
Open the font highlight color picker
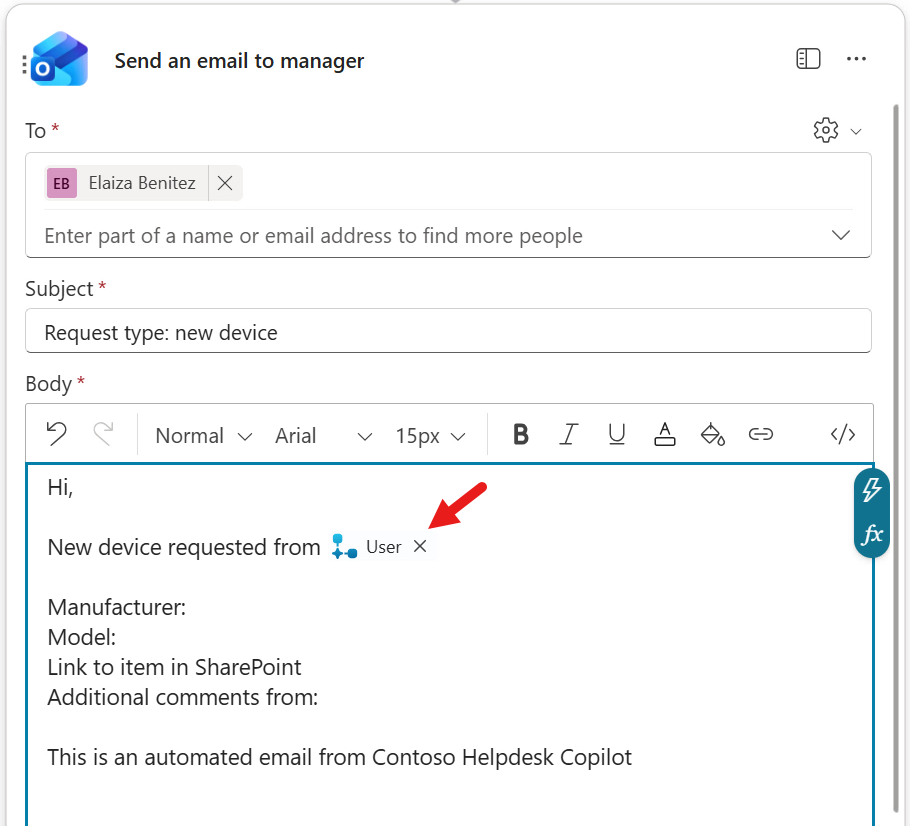713,434
